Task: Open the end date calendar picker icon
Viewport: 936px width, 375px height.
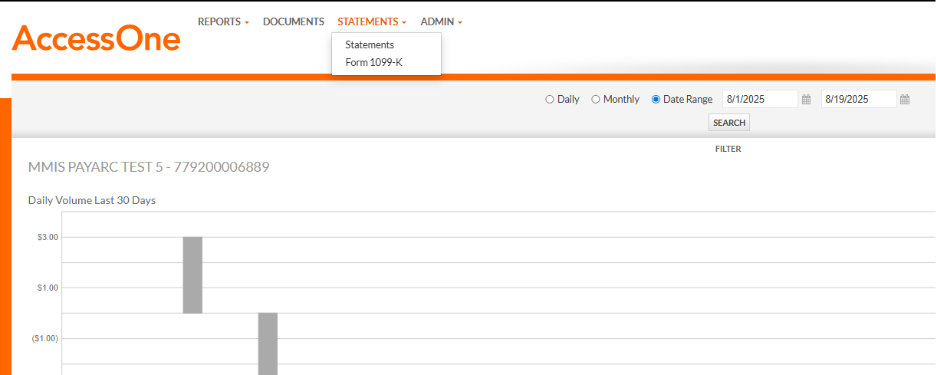Action: (904, 100)
